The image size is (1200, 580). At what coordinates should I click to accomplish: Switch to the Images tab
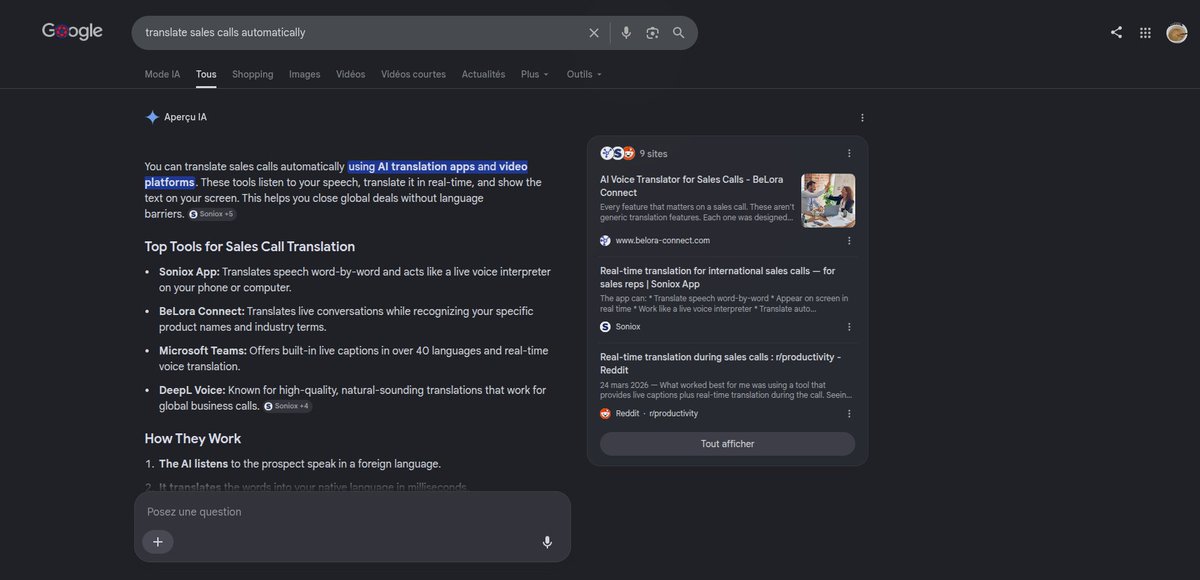point(305,74)
